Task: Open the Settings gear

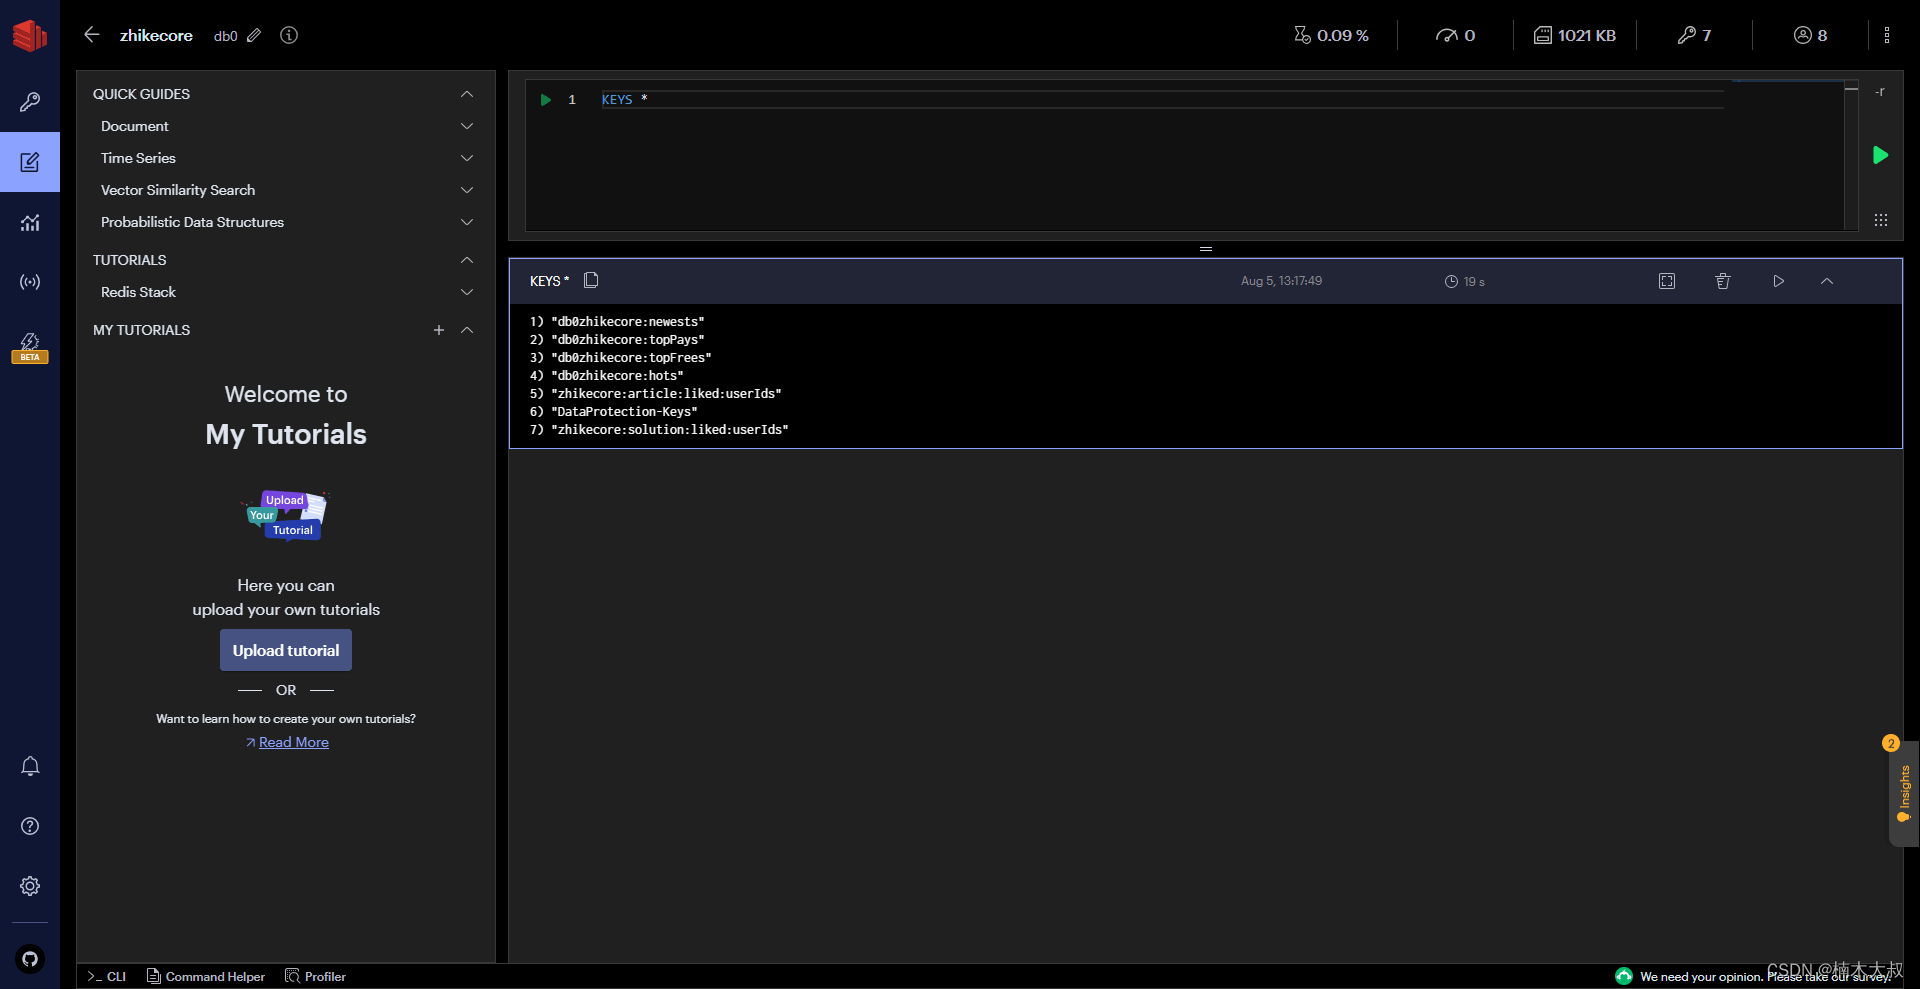Action: coord(30,886)
